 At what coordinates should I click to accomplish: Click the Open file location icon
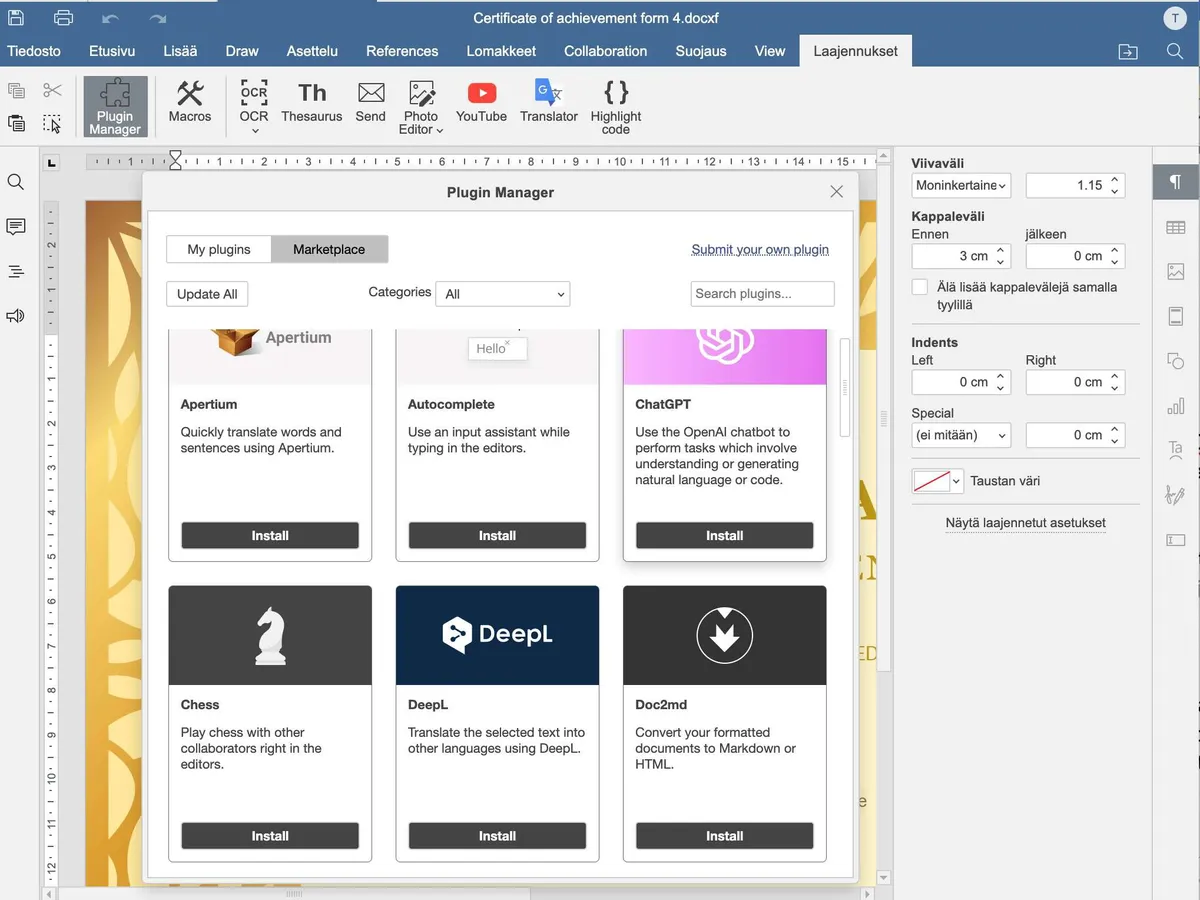1128,51
